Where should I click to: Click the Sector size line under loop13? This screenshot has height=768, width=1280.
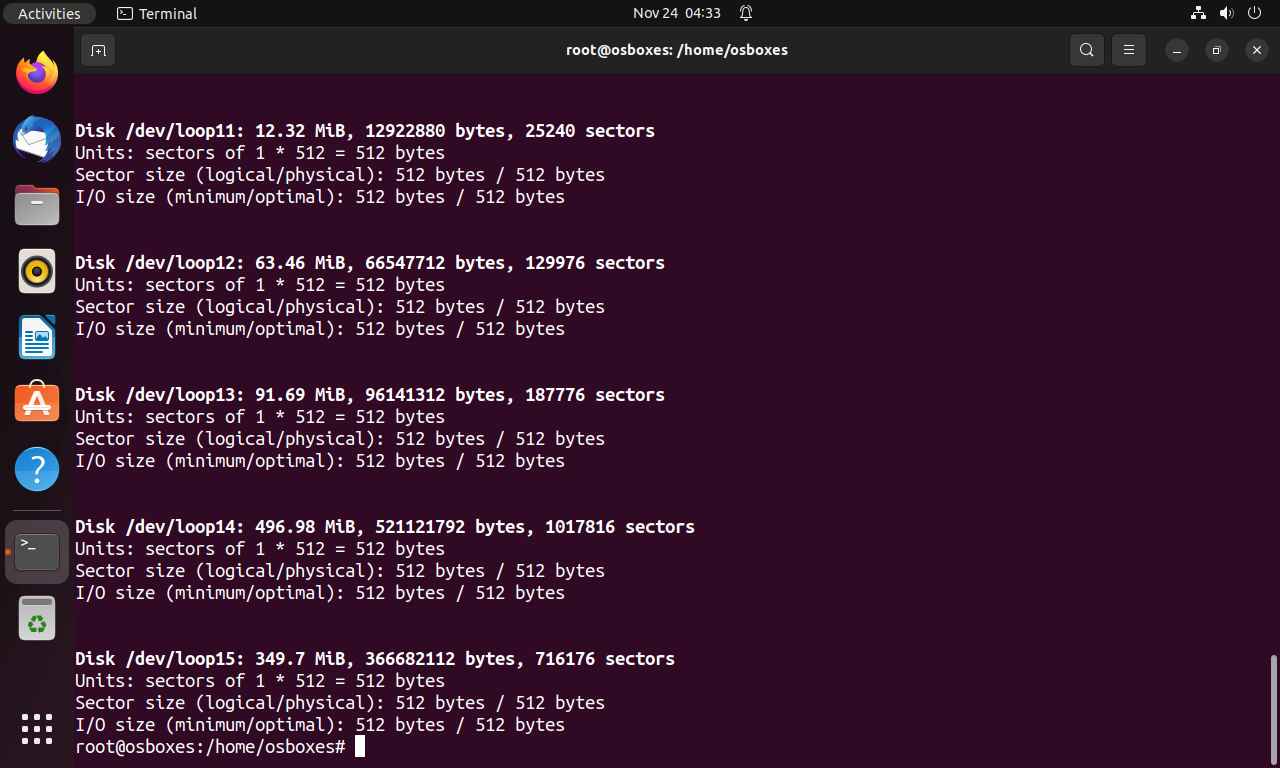click(340, 439)
